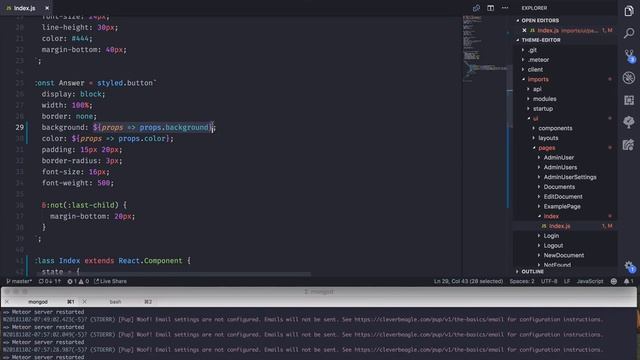This screenshot has height=360, width=640.
Task: Open the Extensions view icon
Action: [629, 100]
